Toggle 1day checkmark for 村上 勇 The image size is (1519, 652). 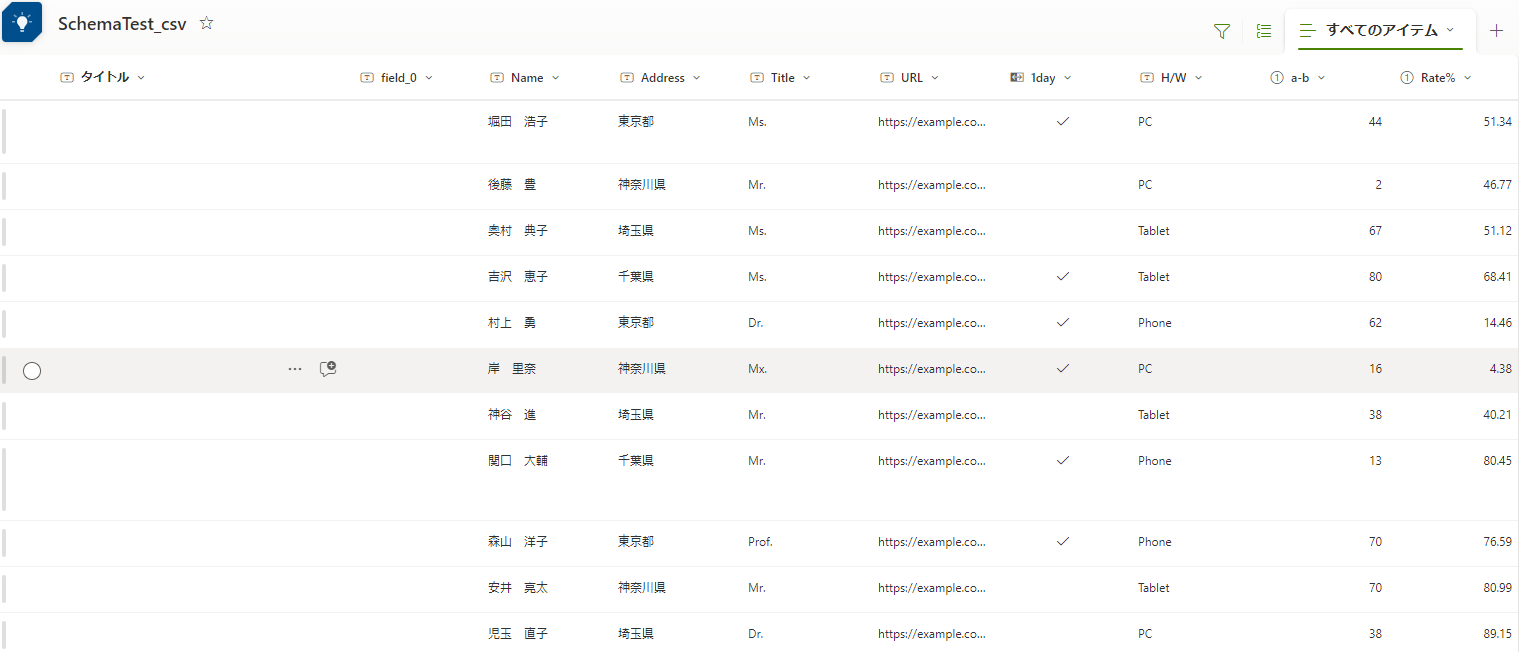(x=1063, y=322)
